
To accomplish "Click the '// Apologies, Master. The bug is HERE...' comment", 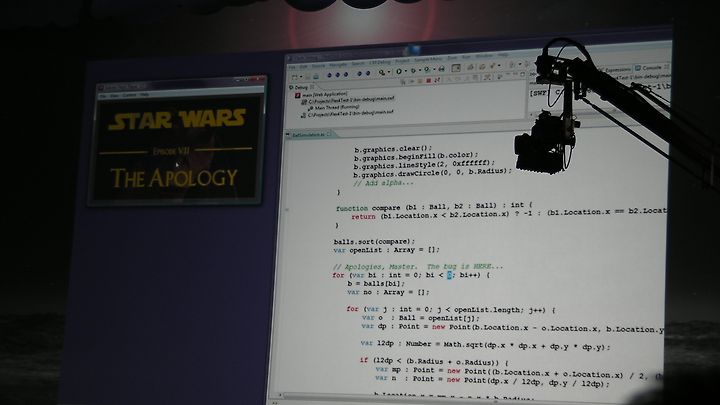I will click(418, 266).
